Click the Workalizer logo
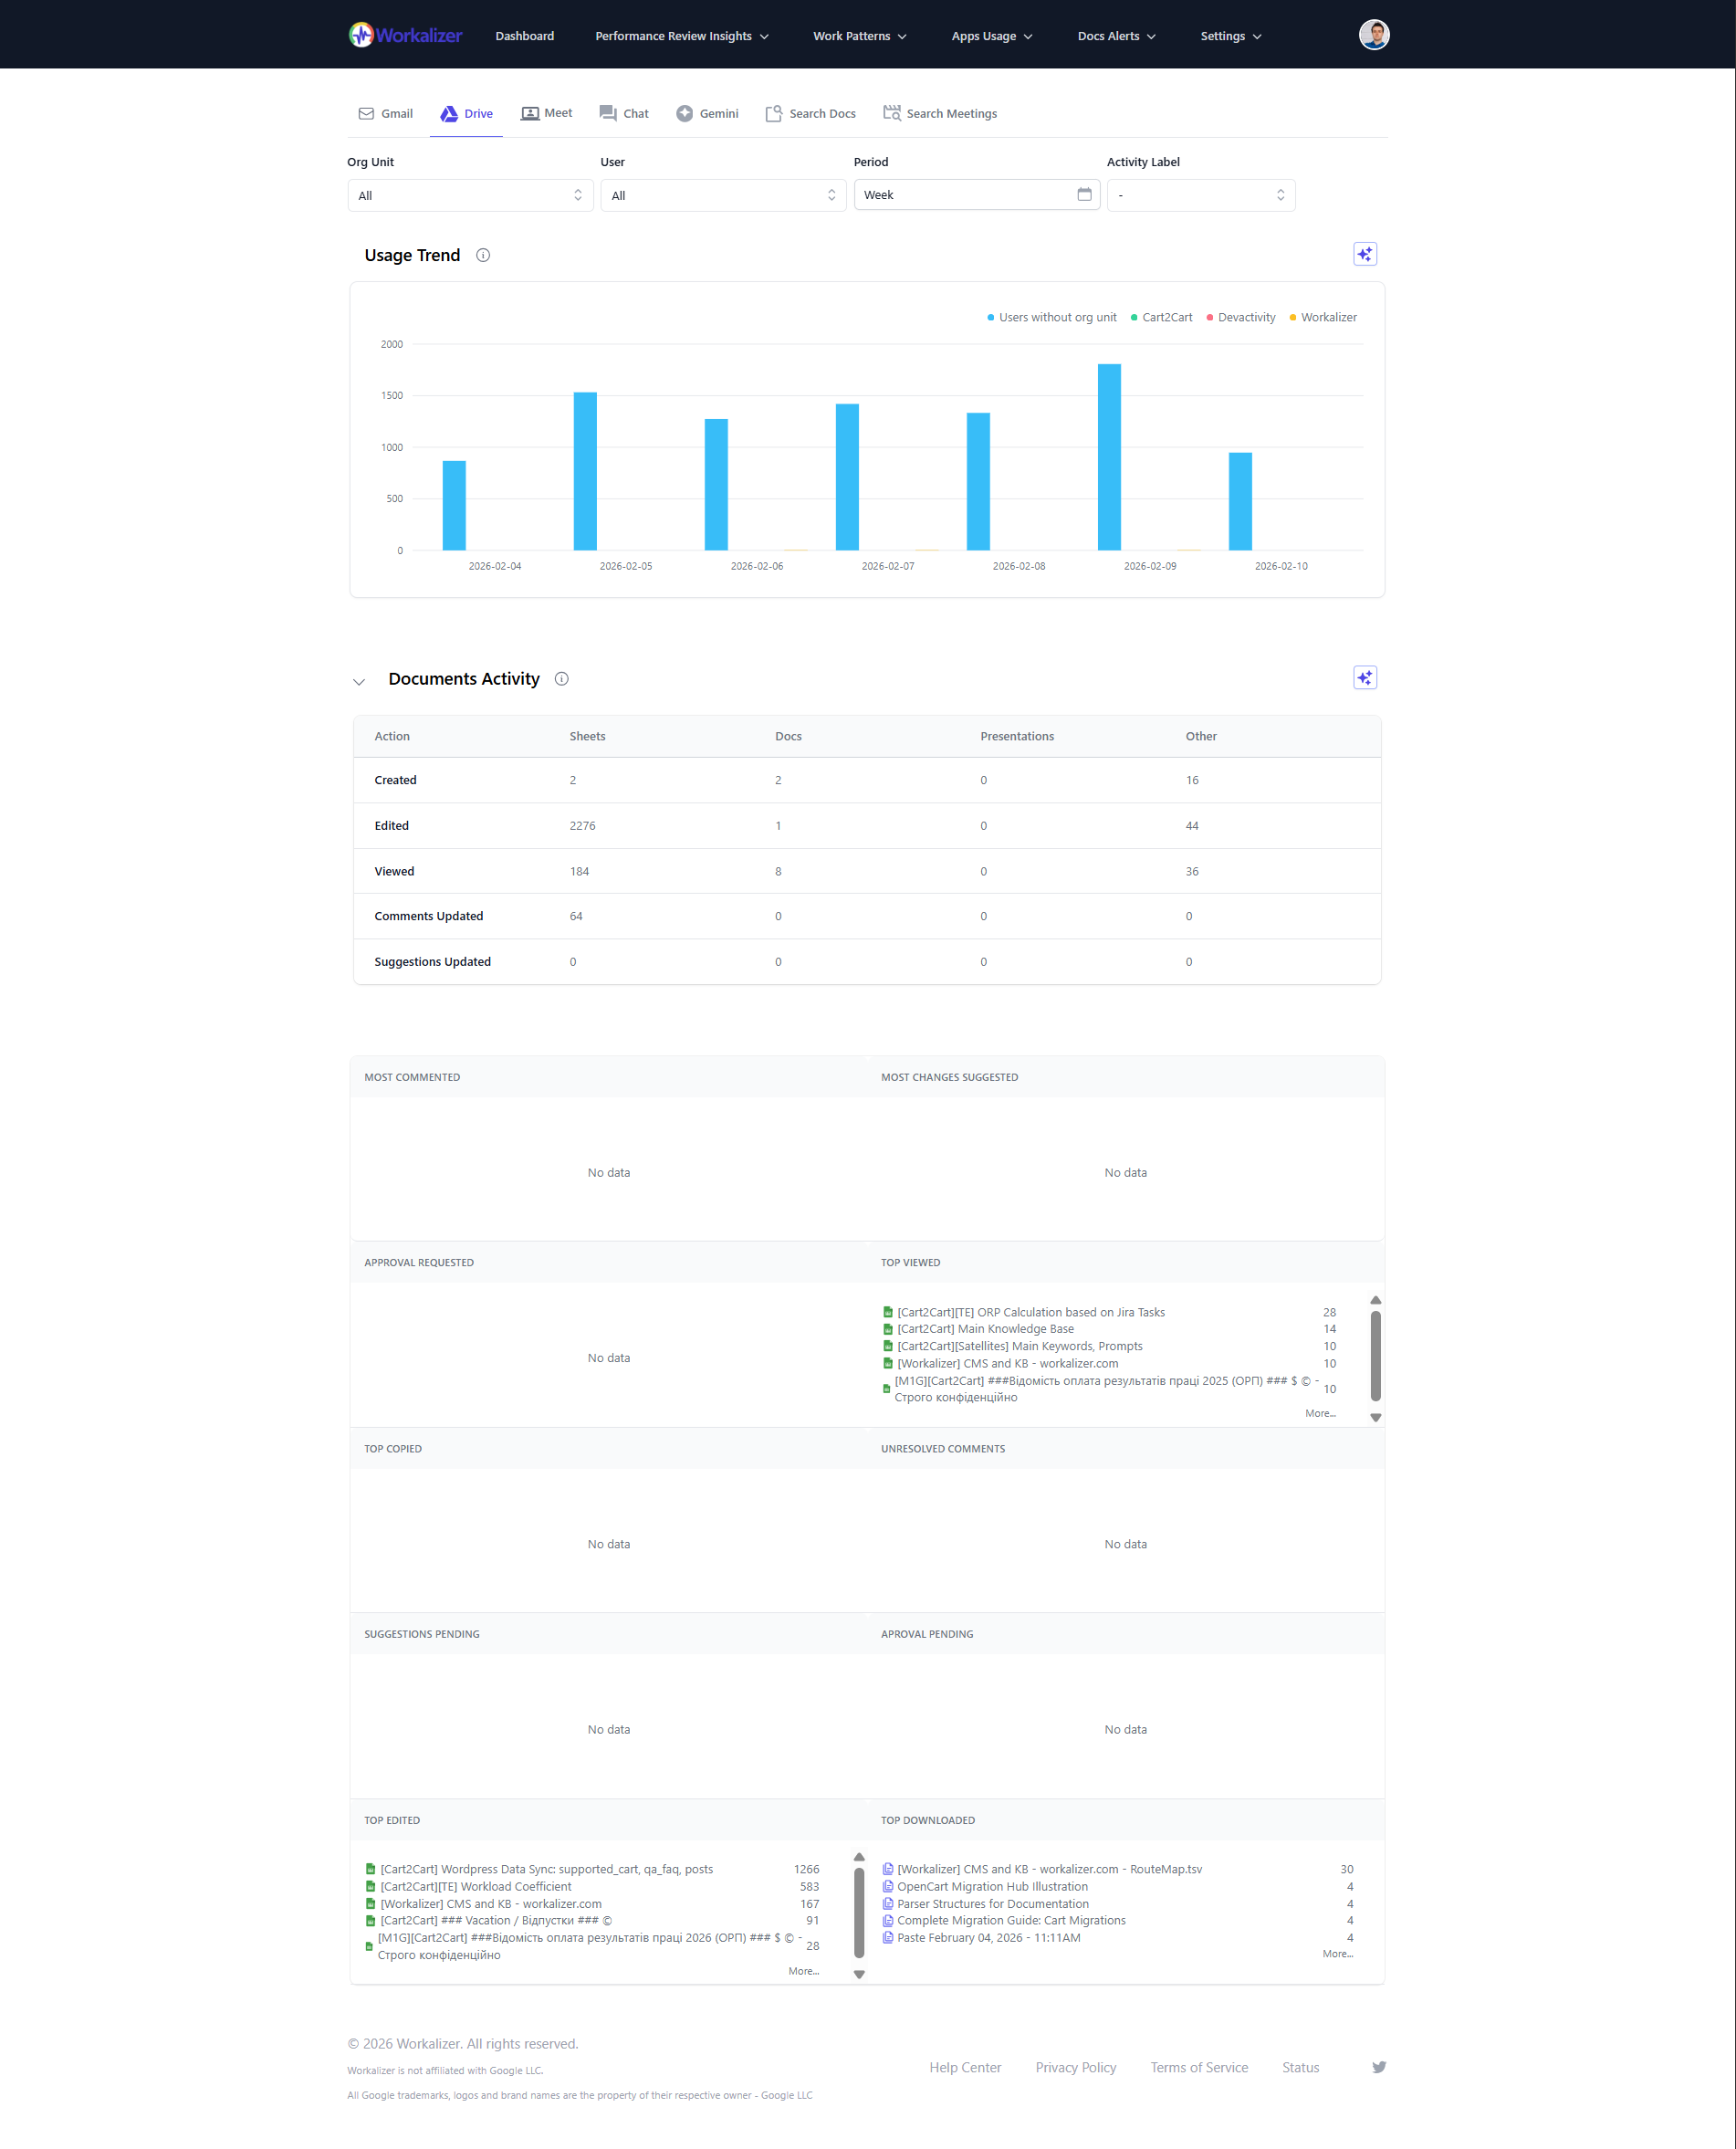 tap(404, 34)
